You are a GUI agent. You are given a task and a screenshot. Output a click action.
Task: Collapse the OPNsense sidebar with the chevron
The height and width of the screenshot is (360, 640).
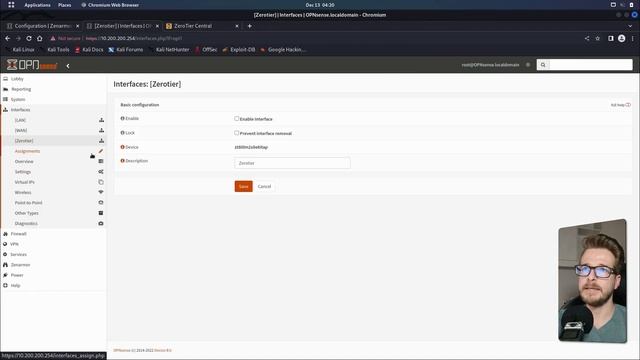(x=68, y=66)
